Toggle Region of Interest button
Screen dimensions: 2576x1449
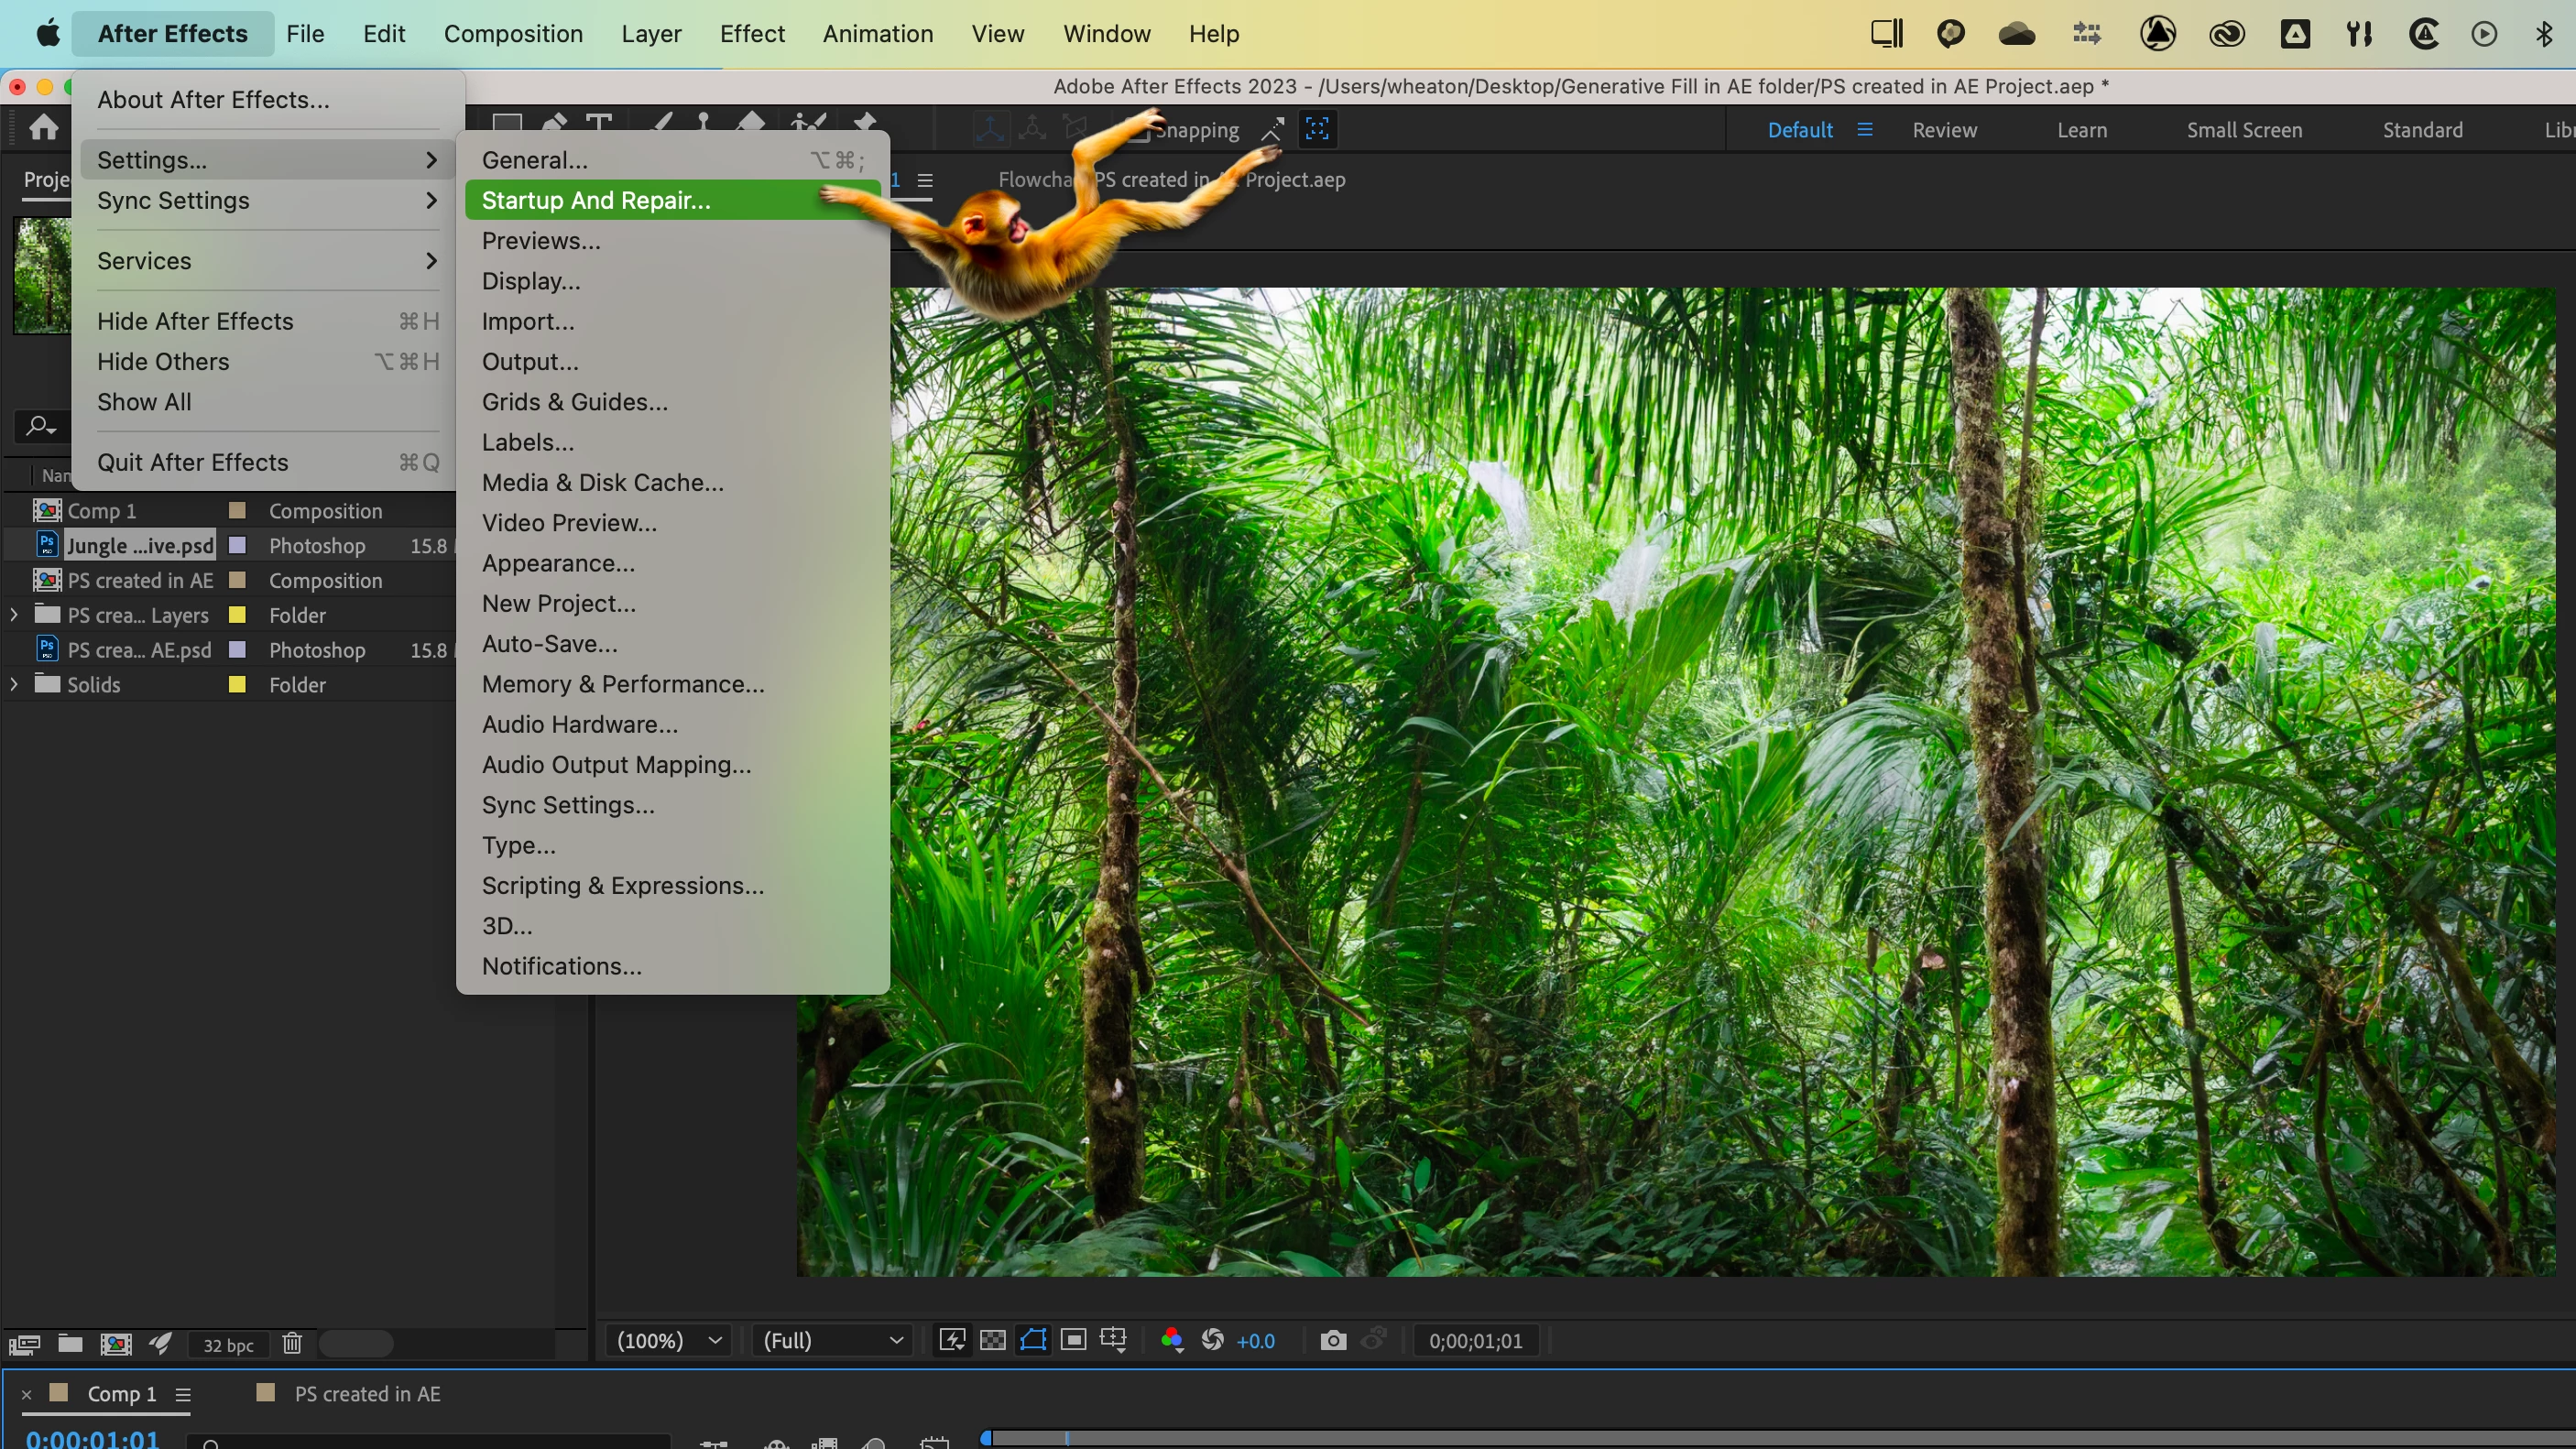1073,1340
